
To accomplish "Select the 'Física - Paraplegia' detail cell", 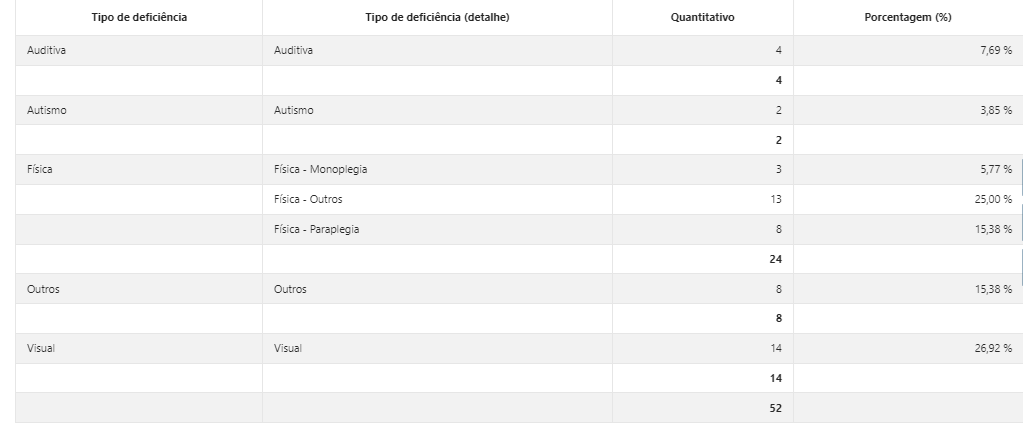I will pyautogui.click(x=437, y=230).
